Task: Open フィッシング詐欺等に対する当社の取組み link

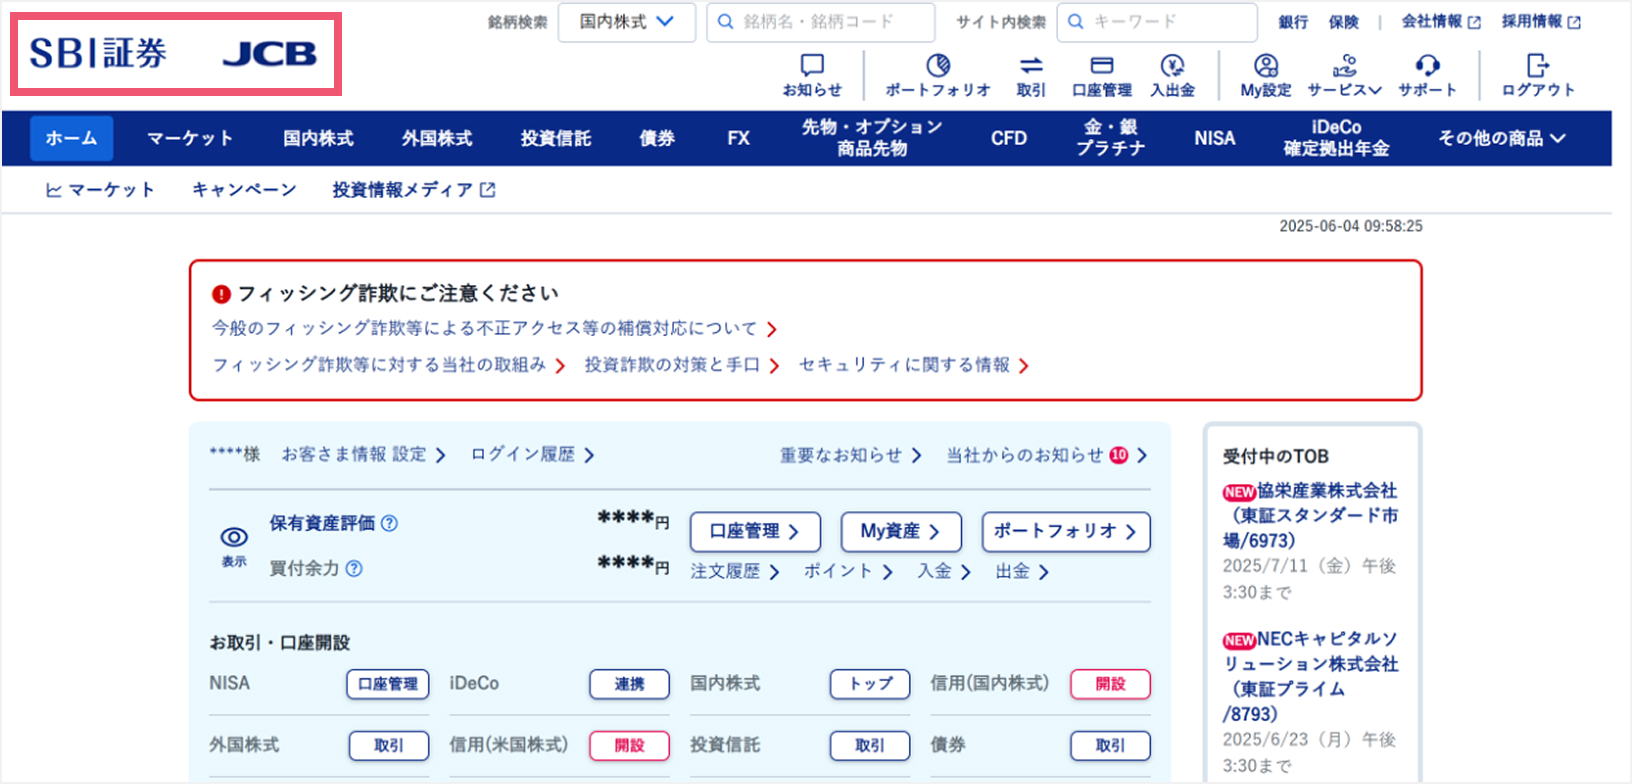Action: tap(388, 365)
